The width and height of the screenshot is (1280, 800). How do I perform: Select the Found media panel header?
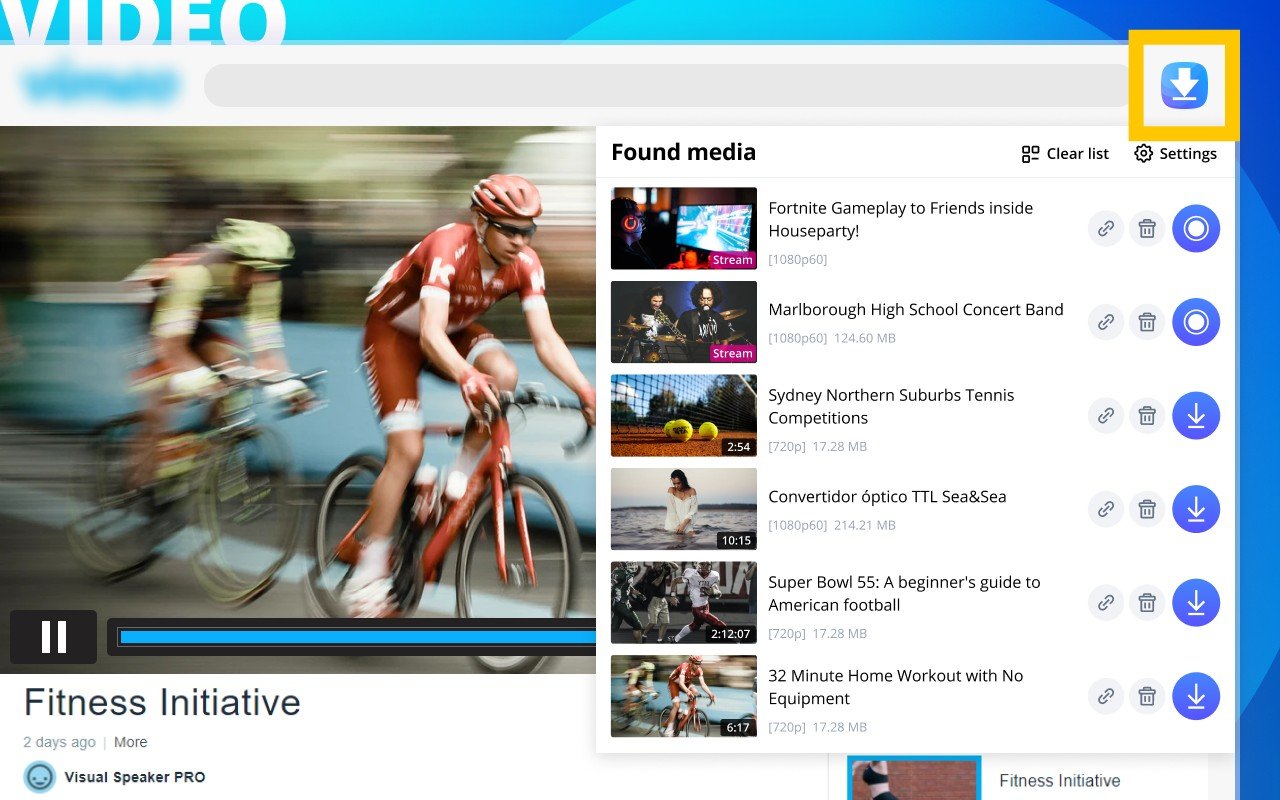coord(683,151)
